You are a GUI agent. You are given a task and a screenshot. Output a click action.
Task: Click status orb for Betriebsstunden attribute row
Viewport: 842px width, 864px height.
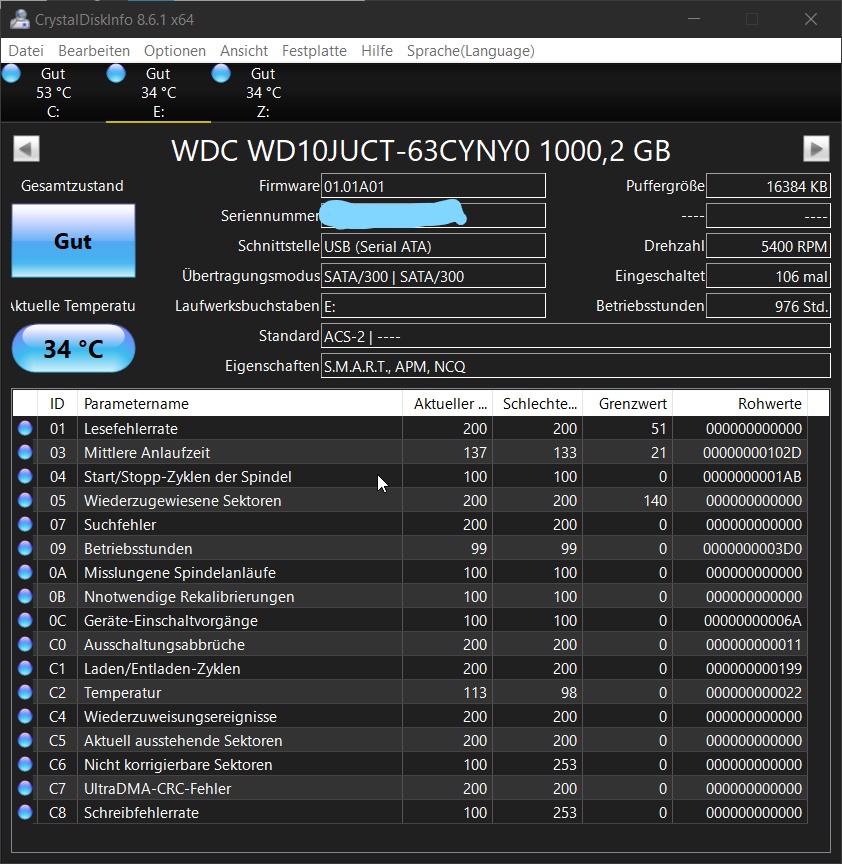25,548
